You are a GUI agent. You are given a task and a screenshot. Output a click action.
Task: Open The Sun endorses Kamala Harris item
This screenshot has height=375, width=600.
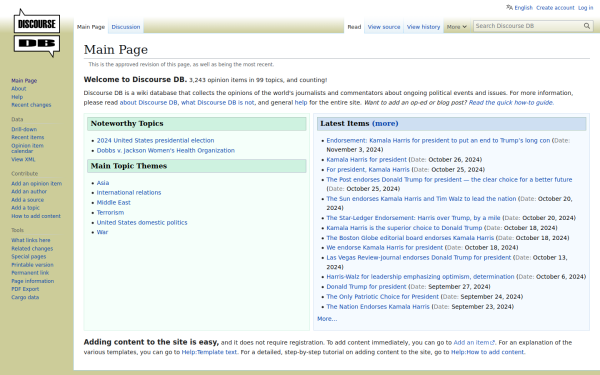pyautogui.click(x=421, y=199)
